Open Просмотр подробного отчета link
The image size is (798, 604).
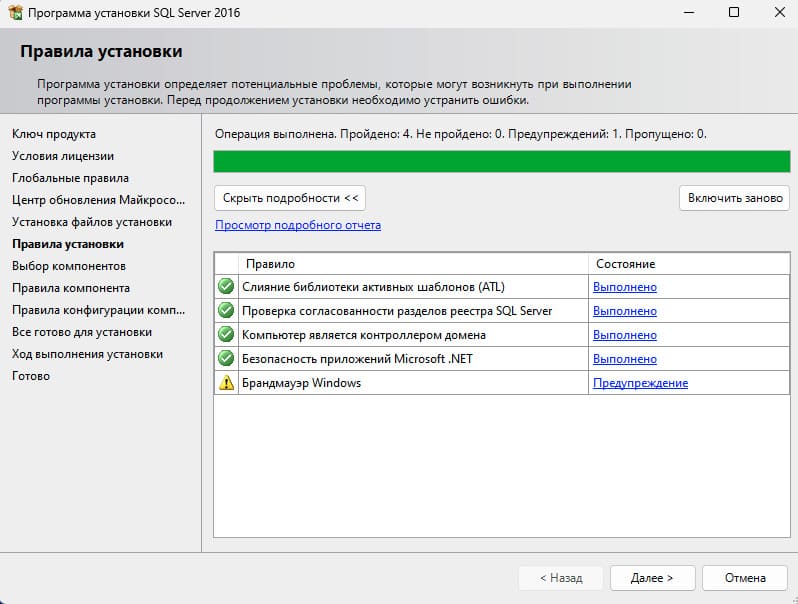tap(298, 225)
